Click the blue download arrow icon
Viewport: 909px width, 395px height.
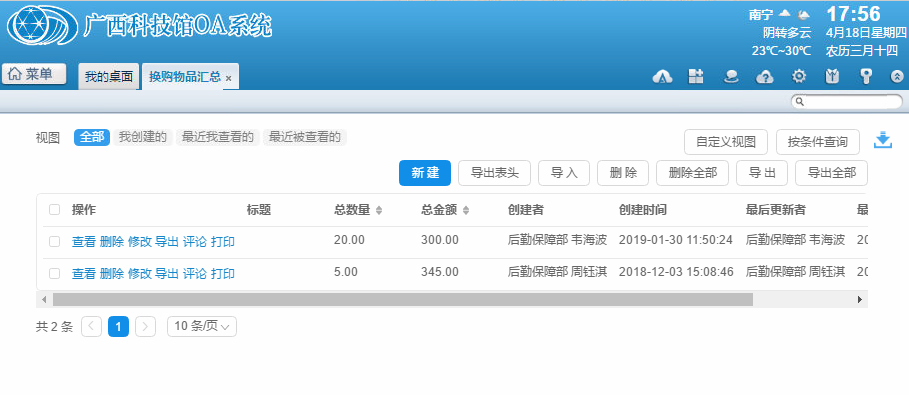[882, 140]
